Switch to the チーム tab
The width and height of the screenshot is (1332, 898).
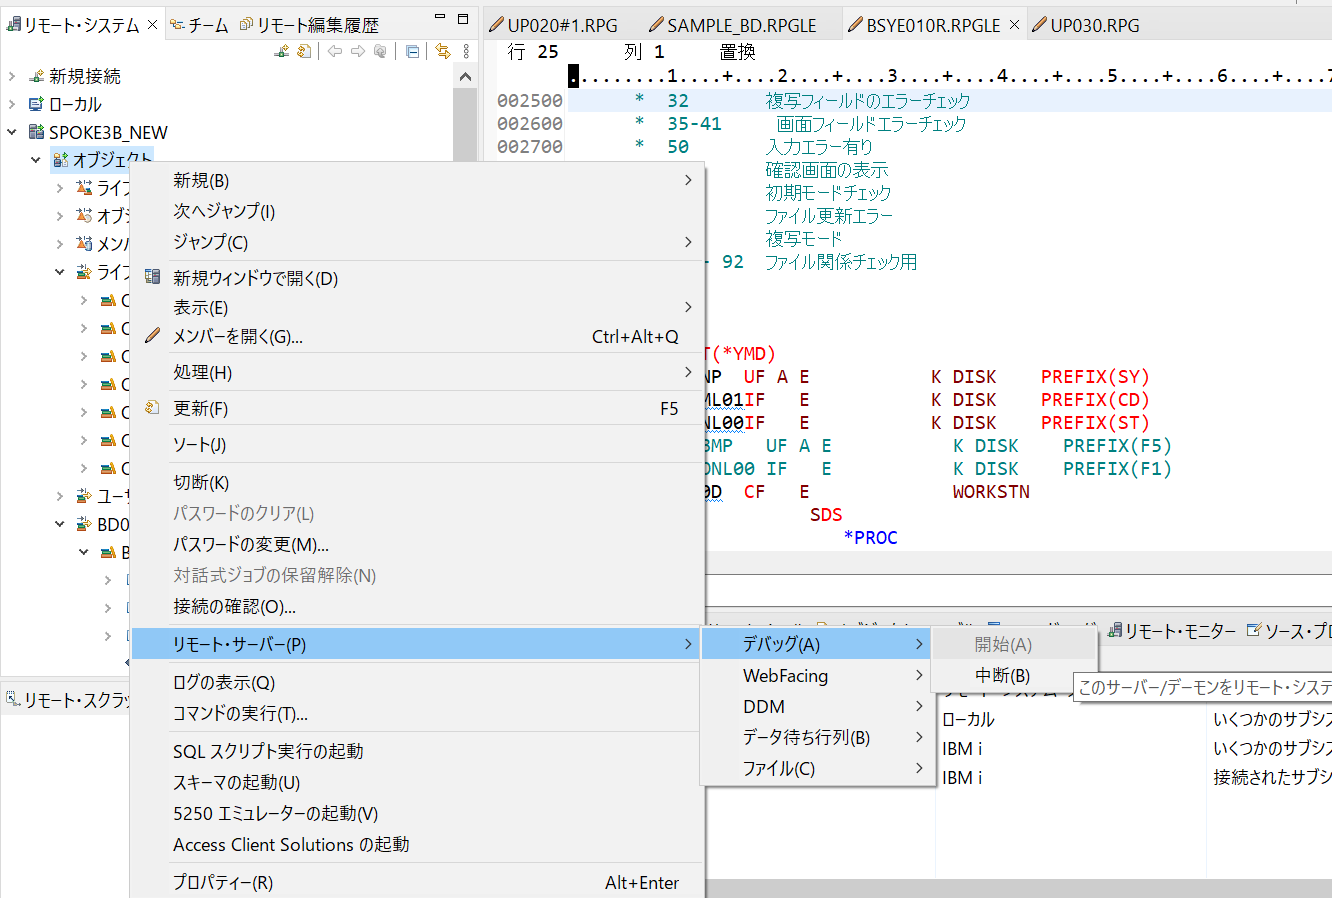tap(199, 25)
